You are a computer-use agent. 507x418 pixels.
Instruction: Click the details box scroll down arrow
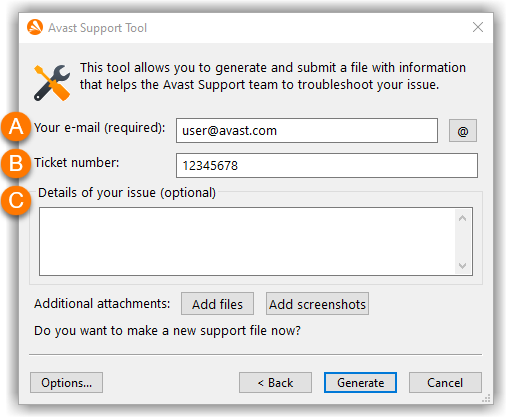point(462,266)
